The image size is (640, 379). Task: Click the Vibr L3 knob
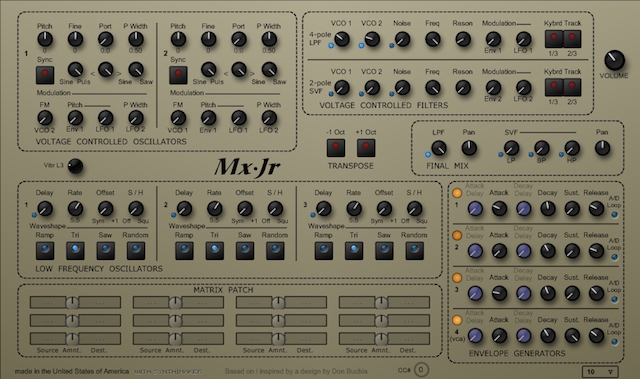pyautogui.click(x=75, y=166)
